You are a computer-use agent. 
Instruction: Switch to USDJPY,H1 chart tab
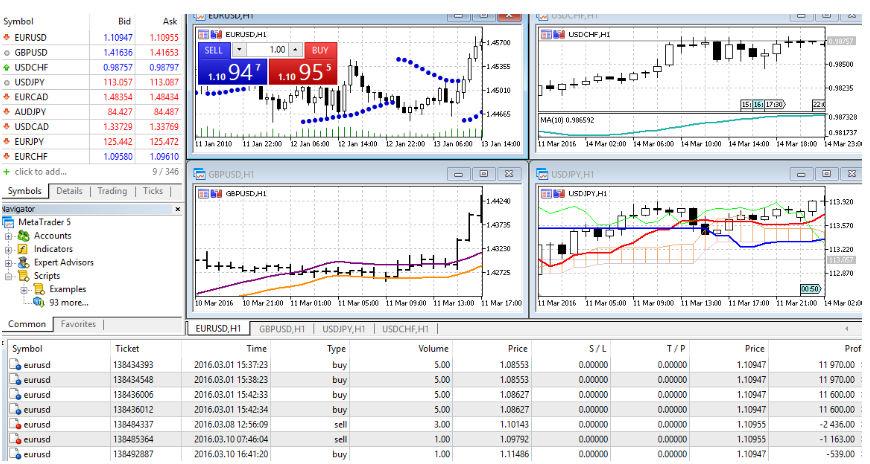click(343, 329)
